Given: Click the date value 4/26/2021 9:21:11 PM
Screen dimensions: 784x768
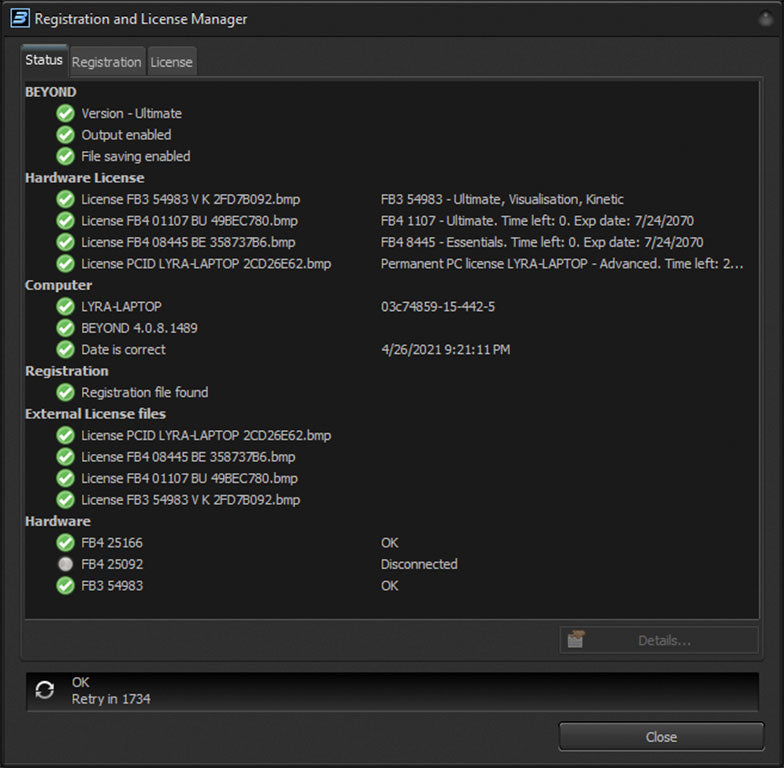Looking at the screenshot, I should pyautogui.click(x=446, y=350).
